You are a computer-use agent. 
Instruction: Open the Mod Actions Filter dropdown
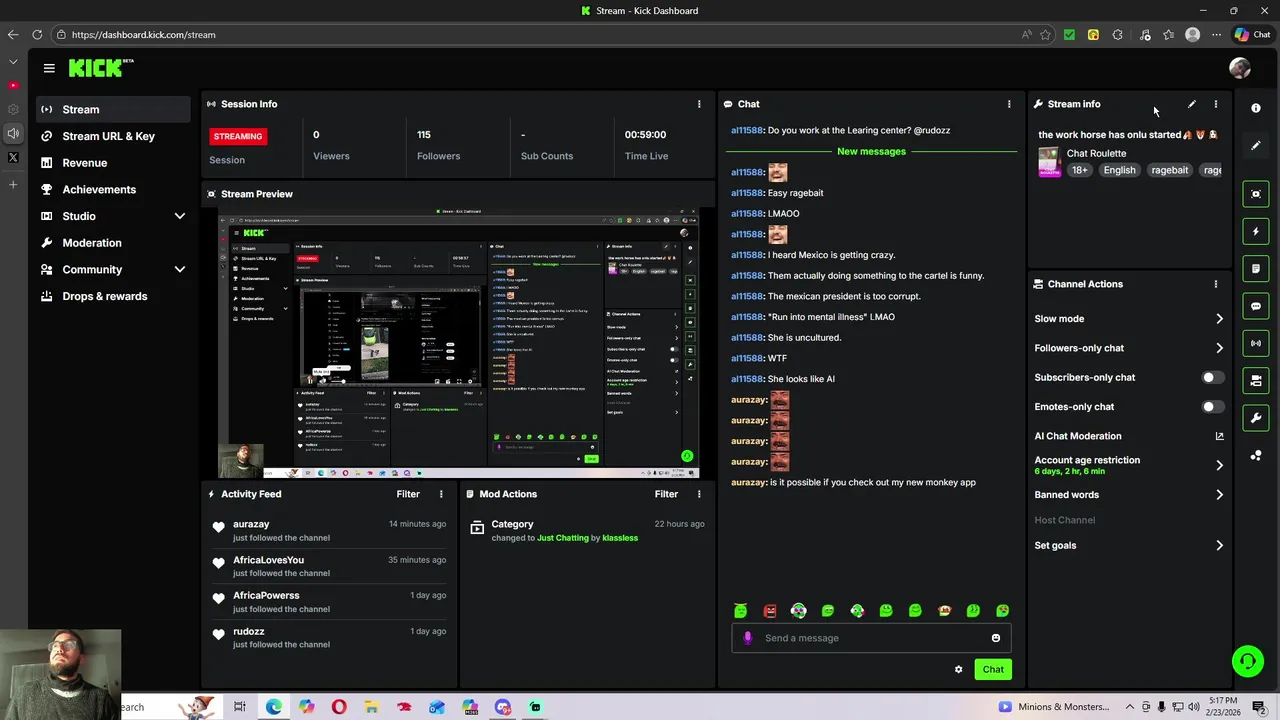pyautogui.click(x=666, y=494)
